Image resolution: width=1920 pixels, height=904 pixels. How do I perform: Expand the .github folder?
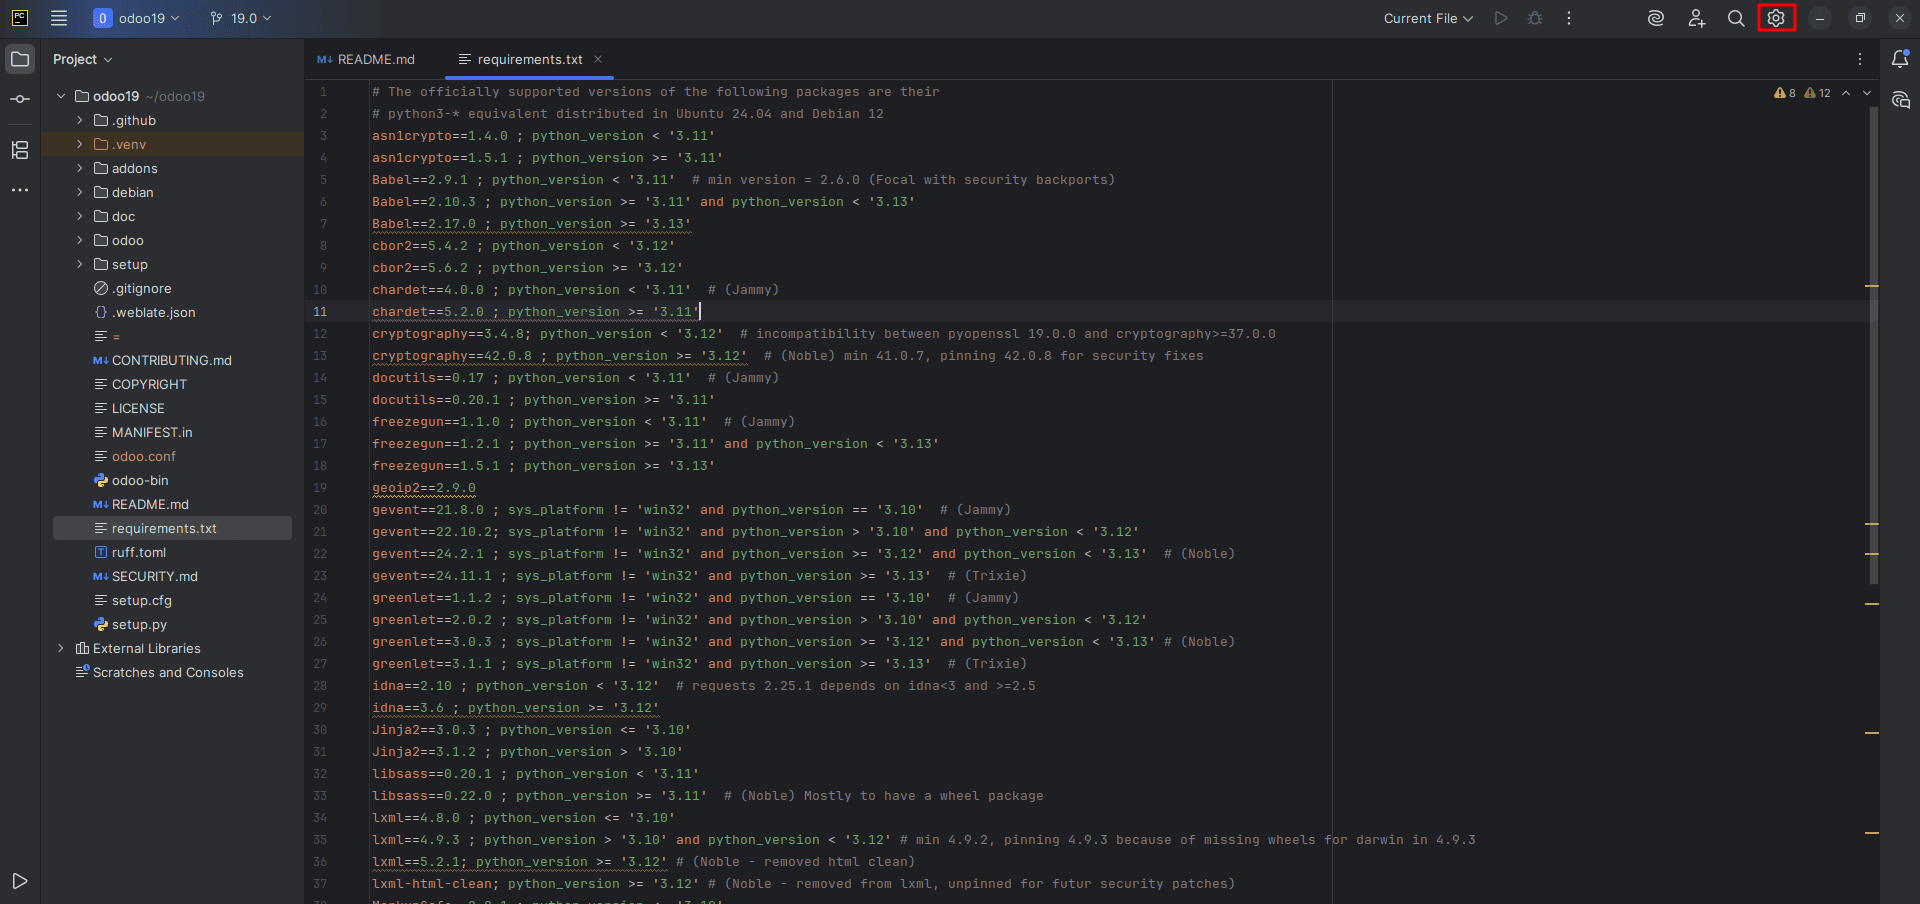(x=80, y=120)
